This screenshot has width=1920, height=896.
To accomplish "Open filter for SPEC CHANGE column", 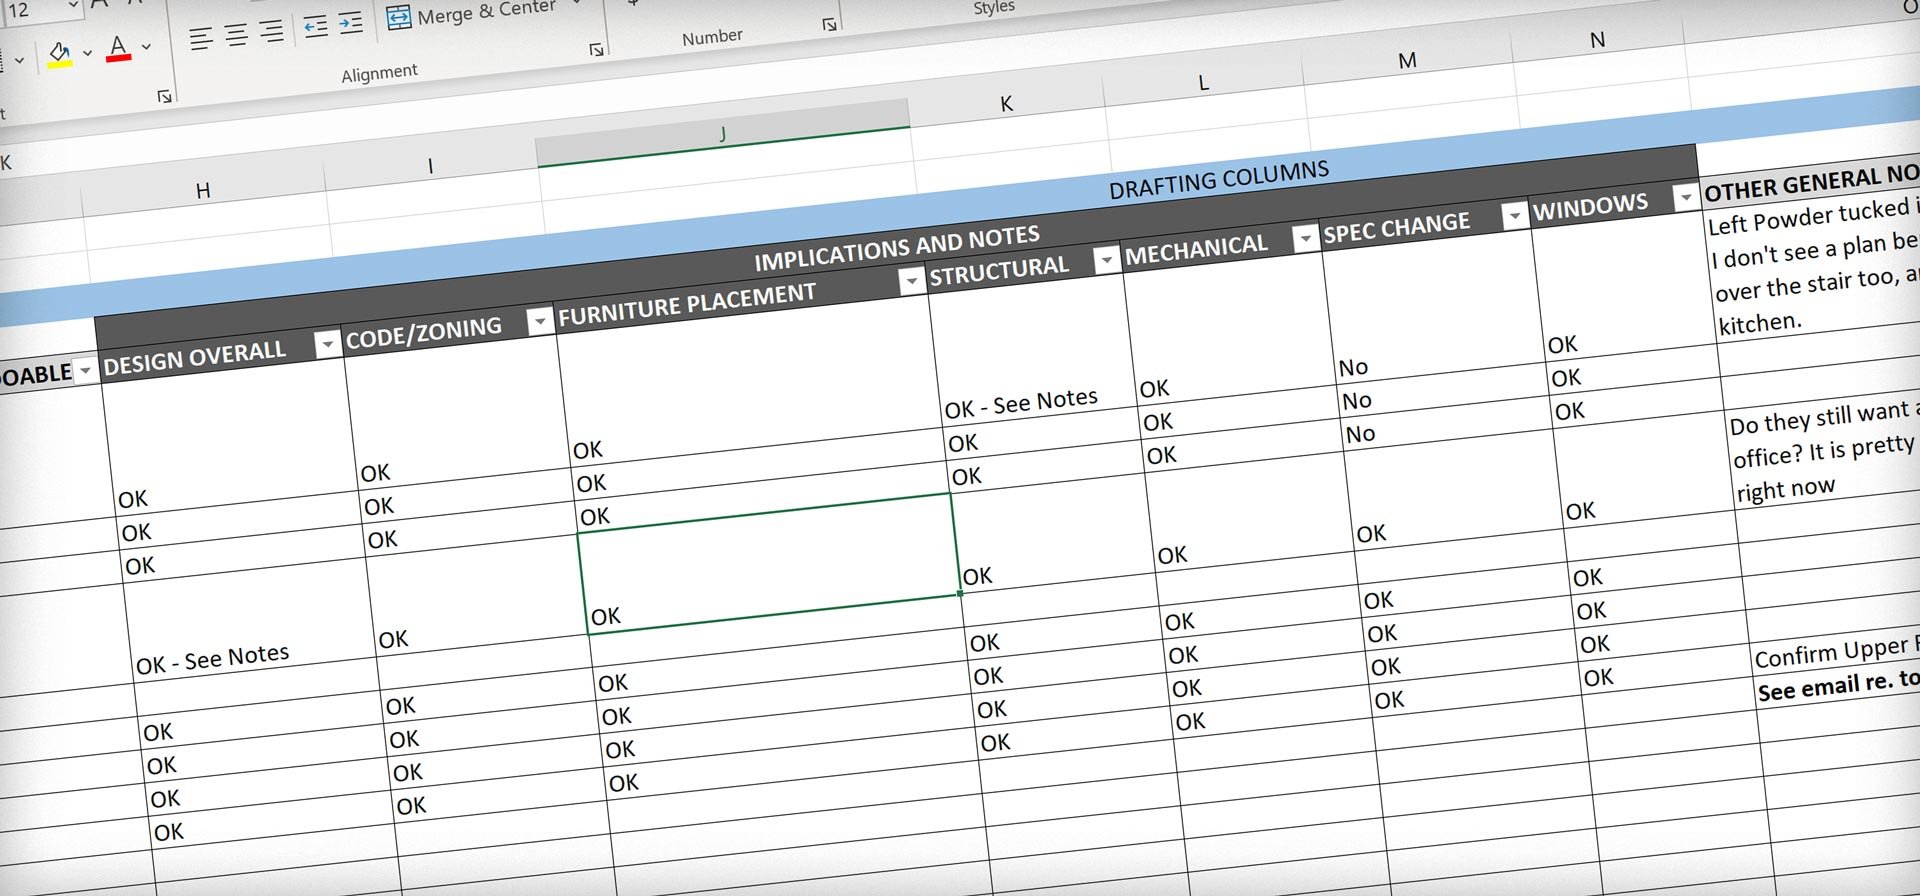I will pyautogui.click(x=1514, y=215).
